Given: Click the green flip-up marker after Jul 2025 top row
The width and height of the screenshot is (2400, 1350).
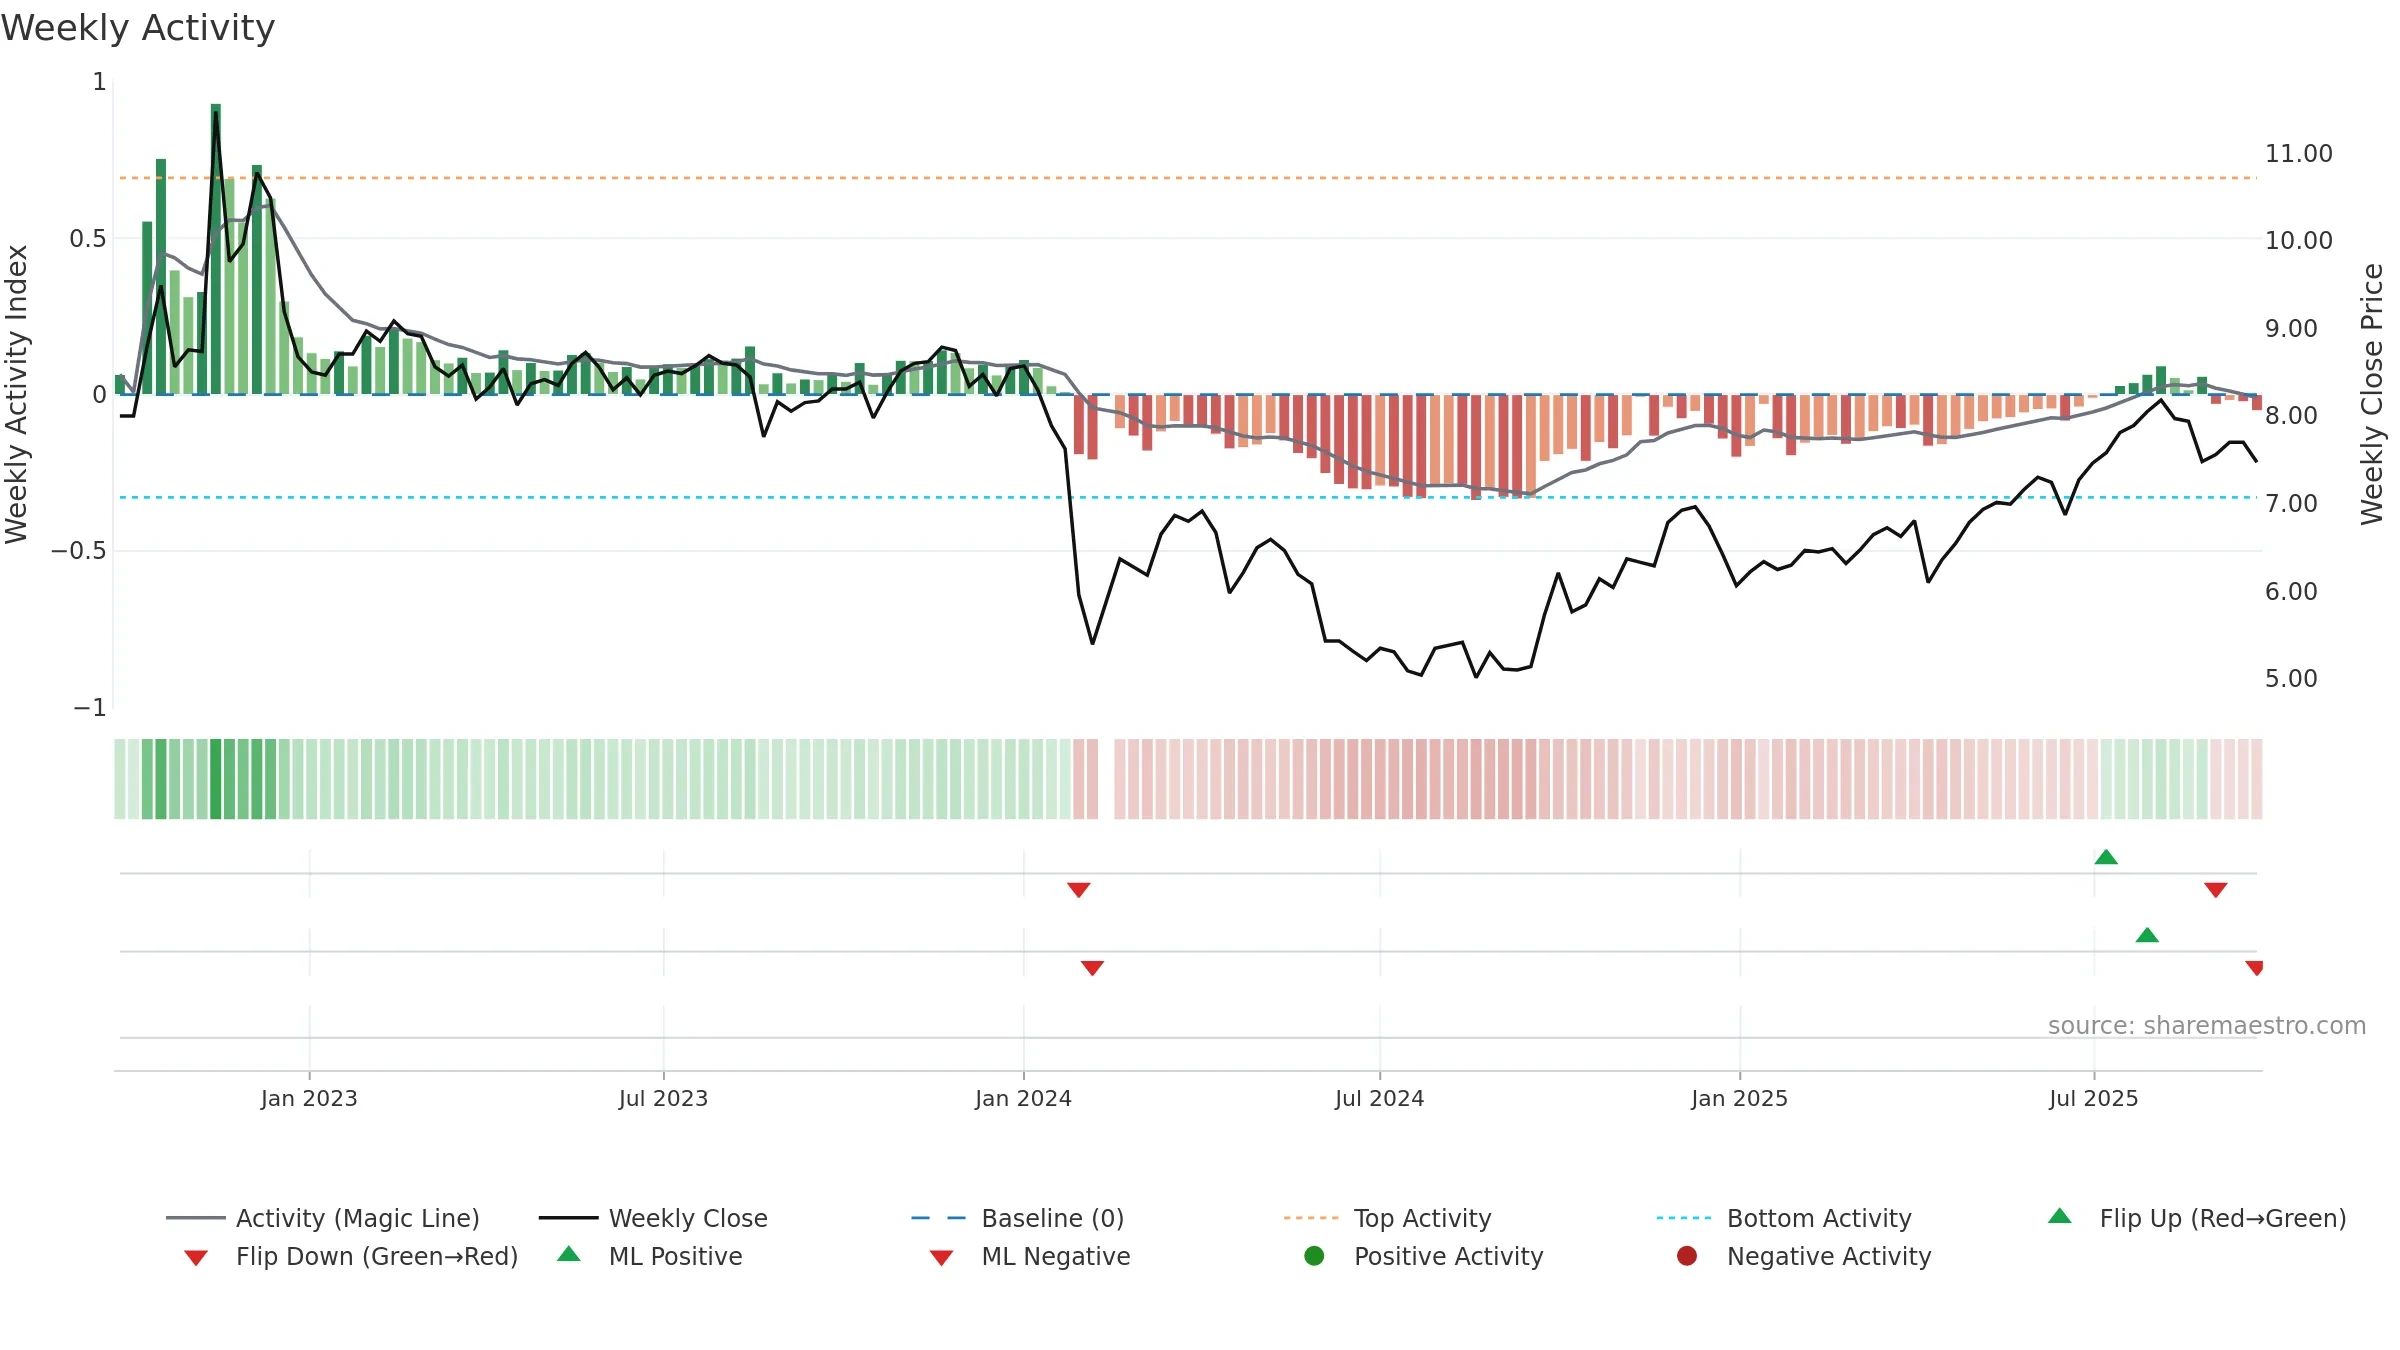Looking at the screenshot, I should [2106, 857].
